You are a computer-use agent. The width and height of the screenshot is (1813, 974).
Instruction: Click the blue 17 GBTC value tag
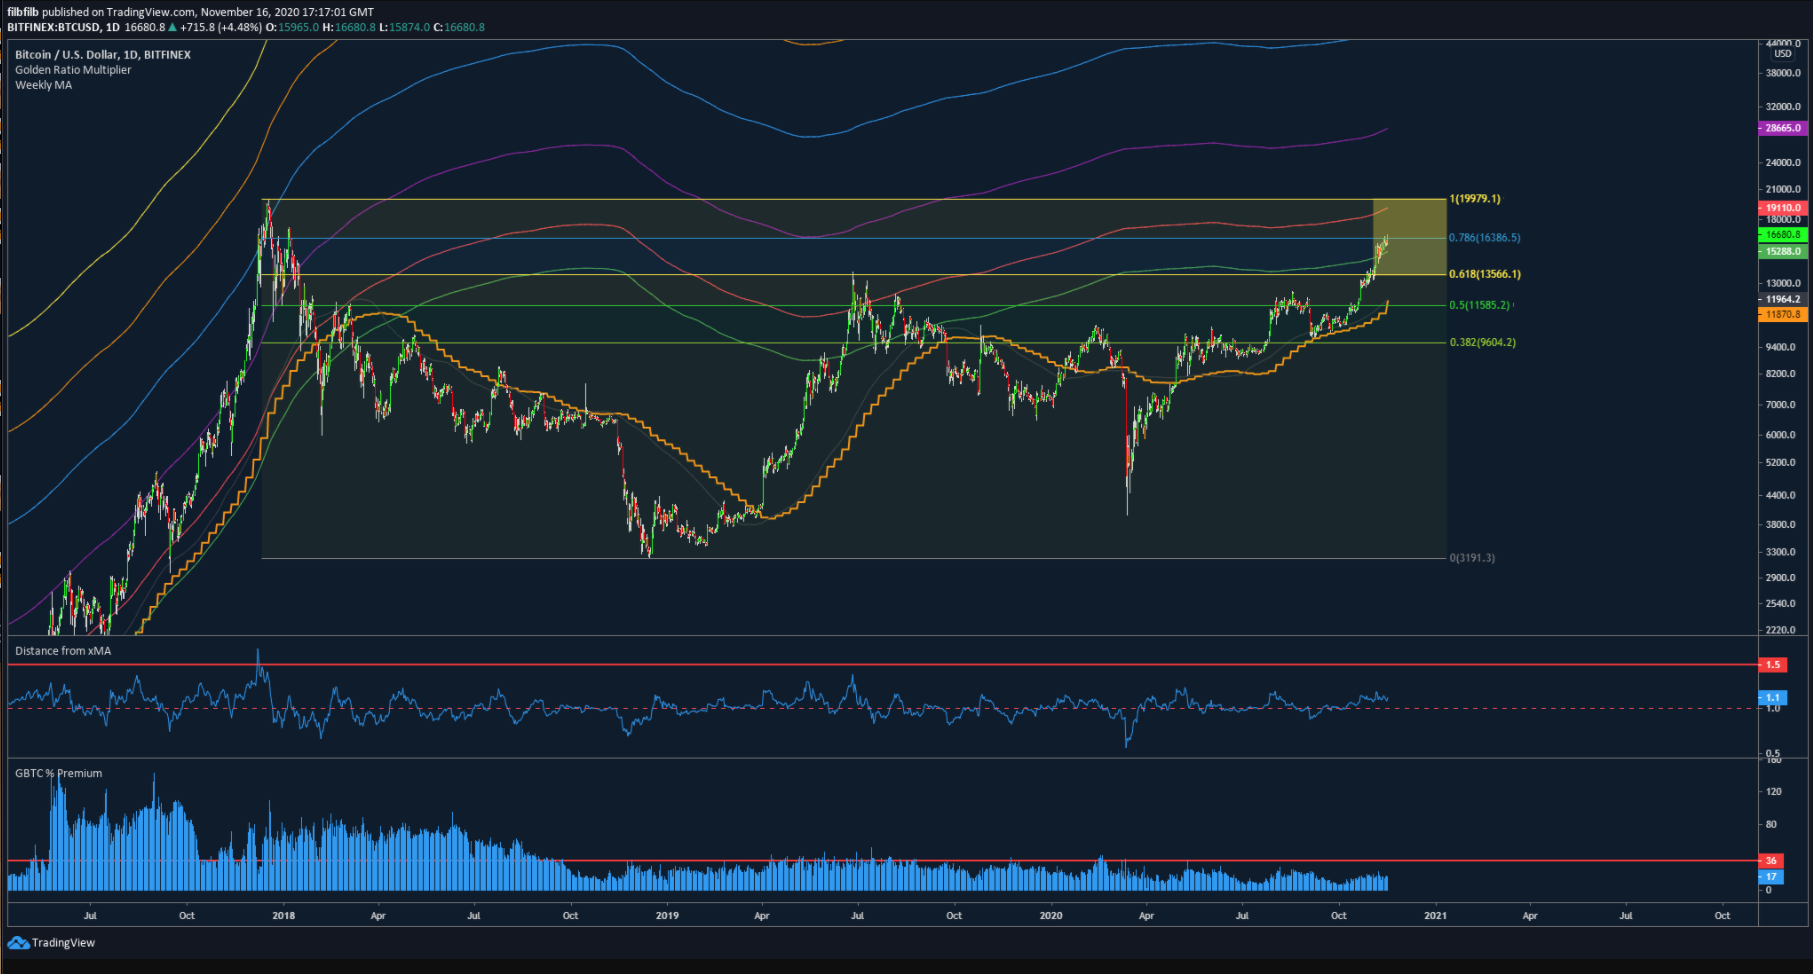(1771, 877)
